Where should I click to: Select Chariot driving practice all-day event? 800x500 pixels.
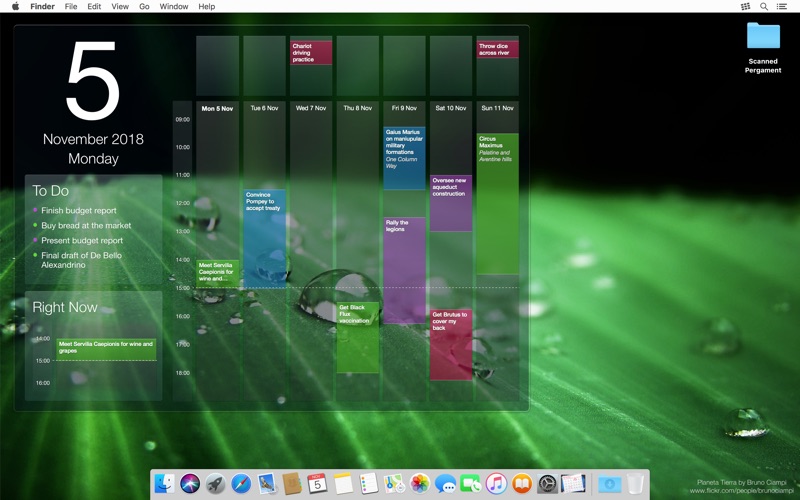pyautogui.click(x=311, y=53)
